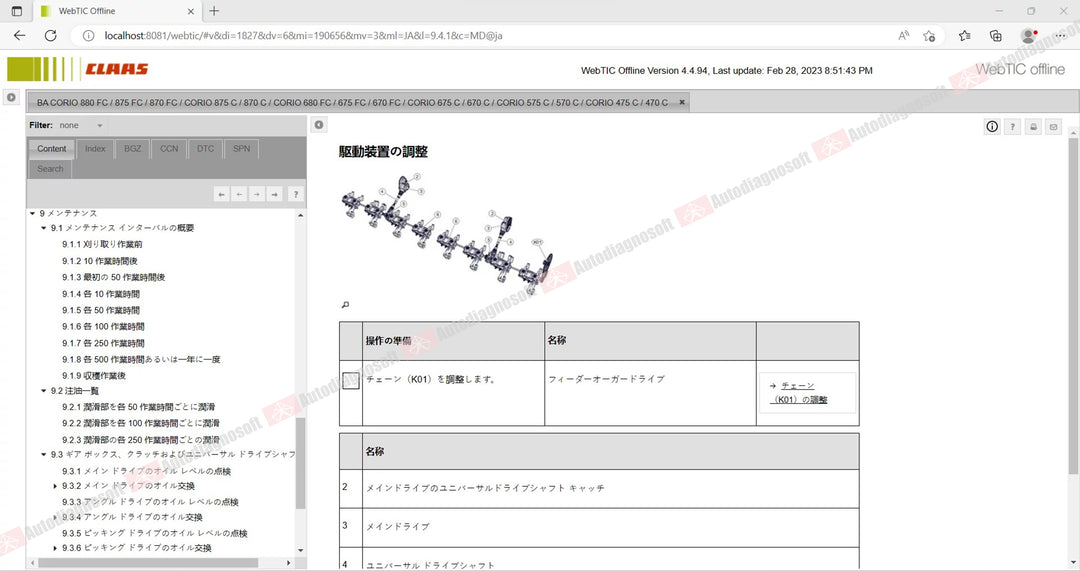Open help question-mark icon at top right
This screenshot has height=571, width=1080.
coord(1012,127)
